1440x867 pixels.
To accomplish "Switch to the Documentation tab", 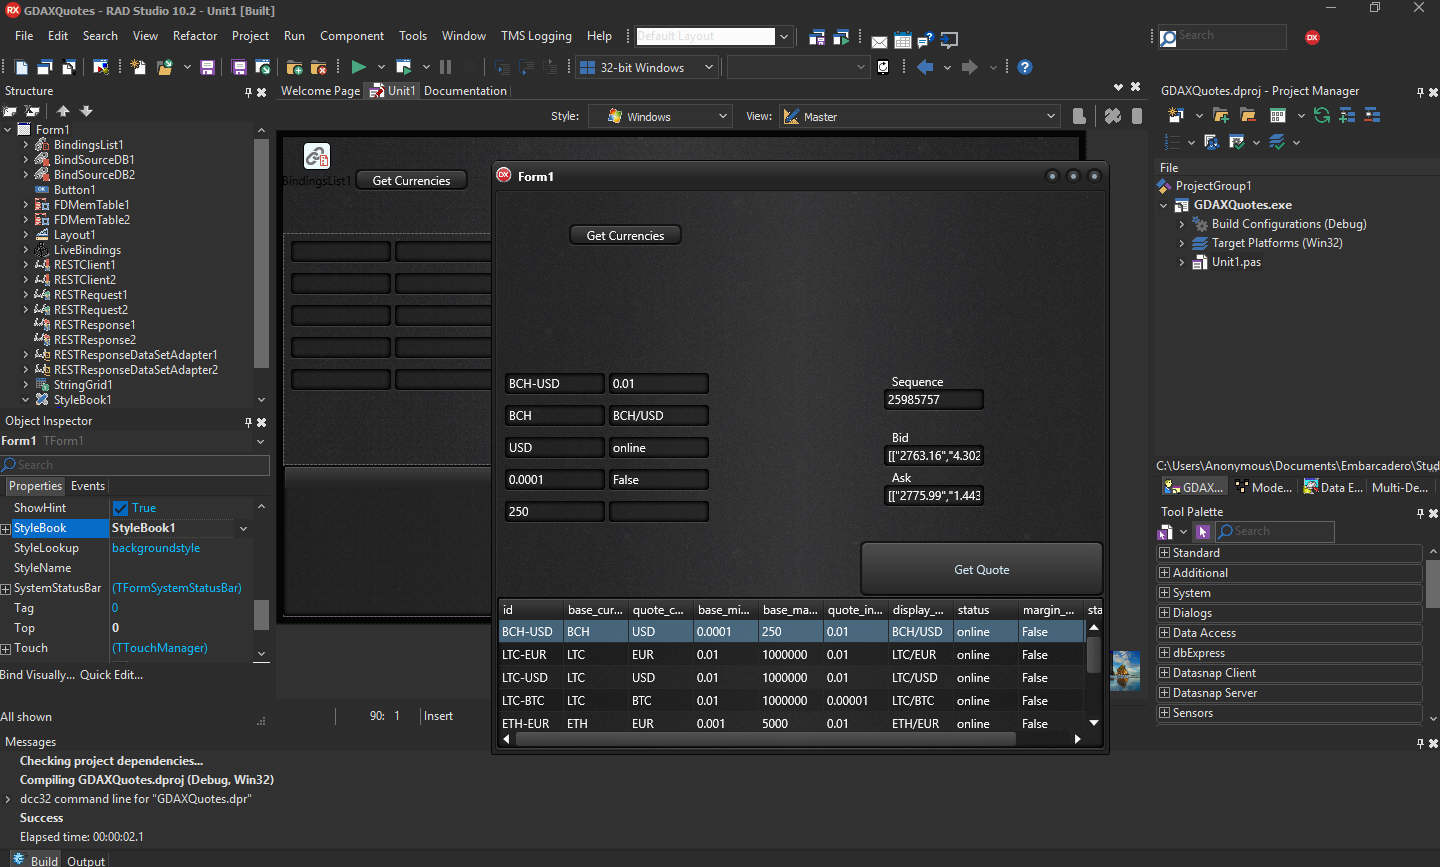I will (x=465, y=91).
